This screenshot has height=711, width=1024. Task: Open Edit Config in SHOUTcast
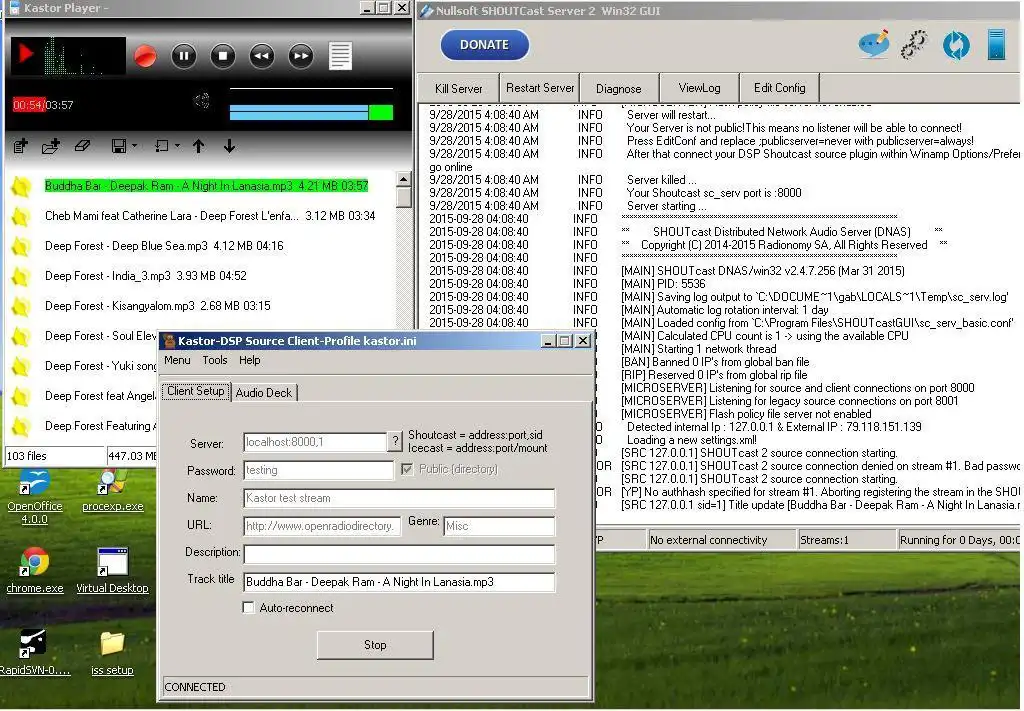pyautogui.click(x=779, y=87)
